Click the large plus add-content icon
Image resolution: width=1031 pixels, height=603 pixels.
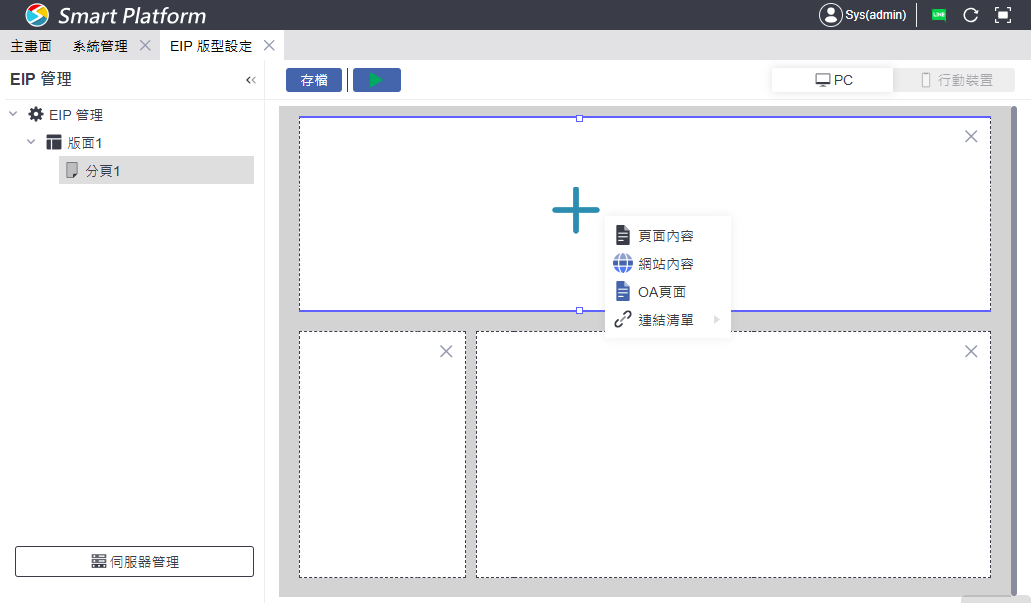coord(576,210)
